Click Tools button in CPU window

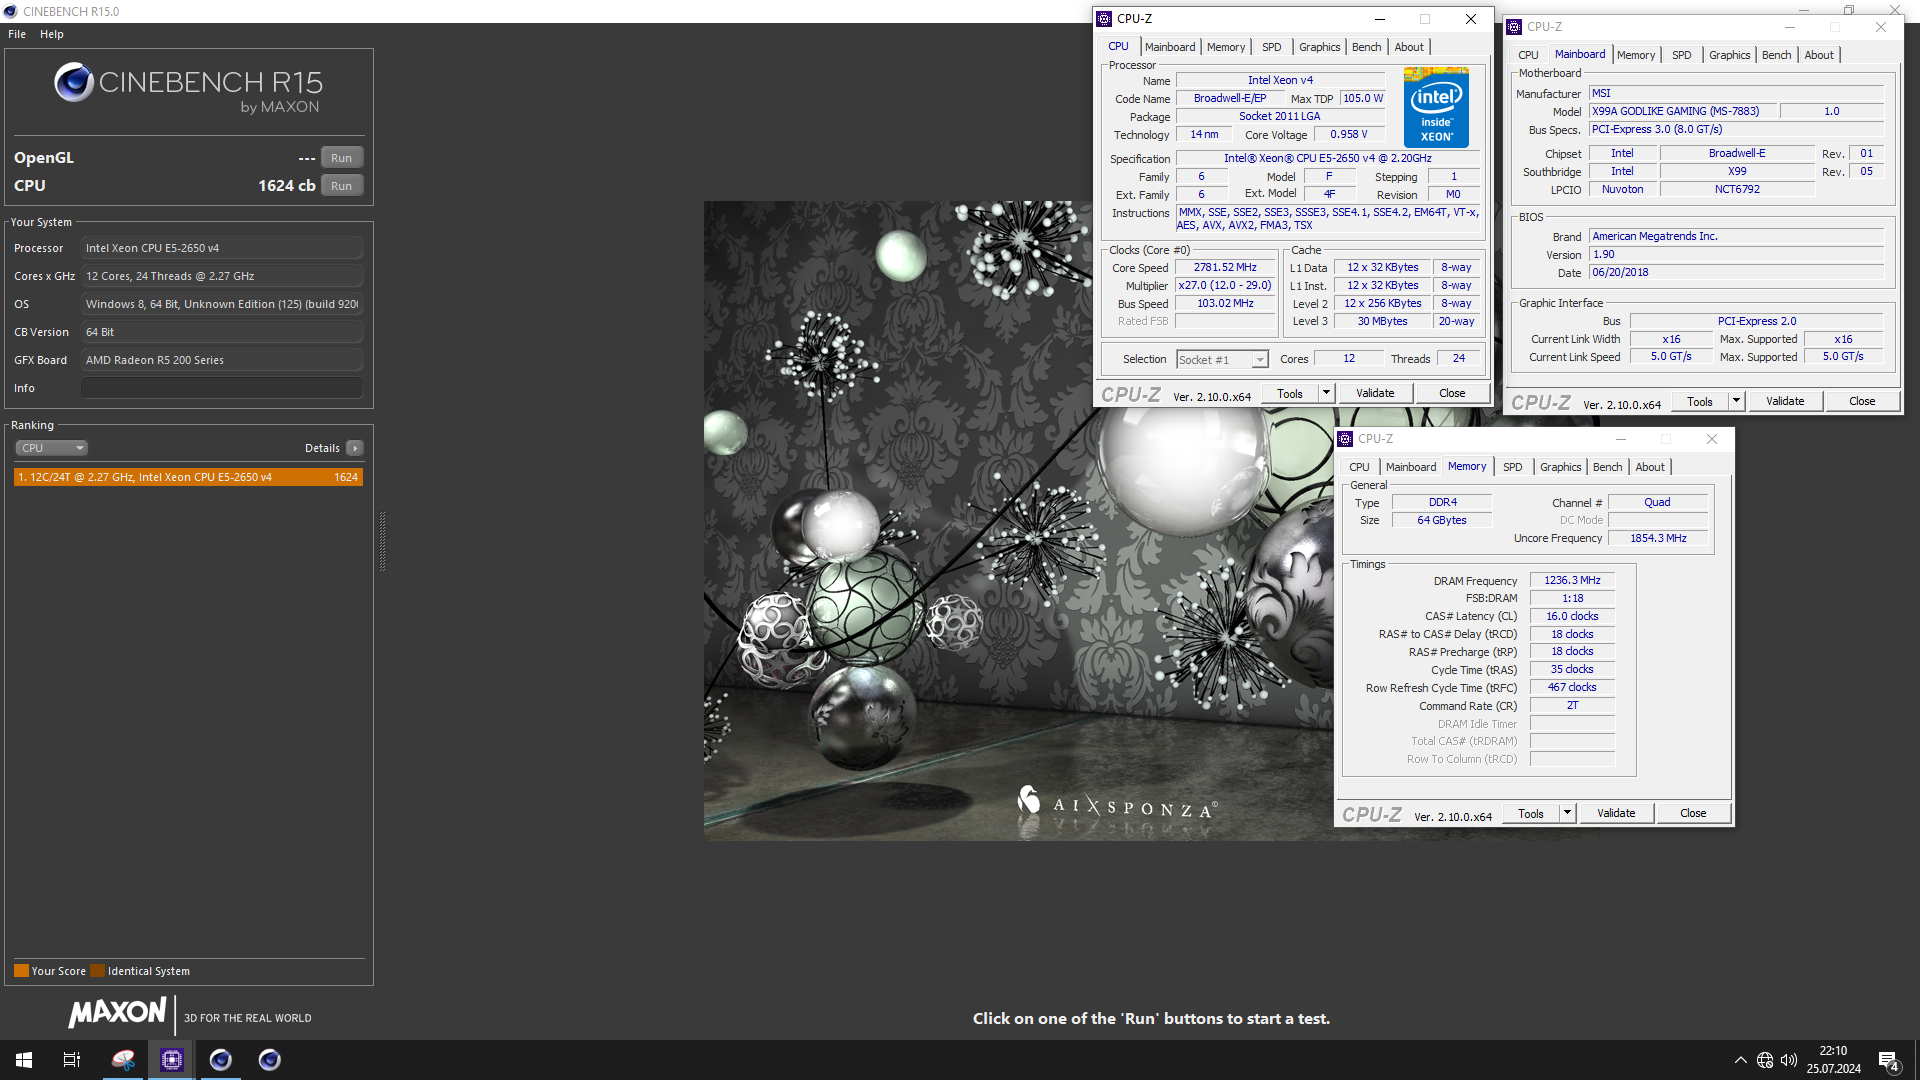click(x=1290, y=393)
